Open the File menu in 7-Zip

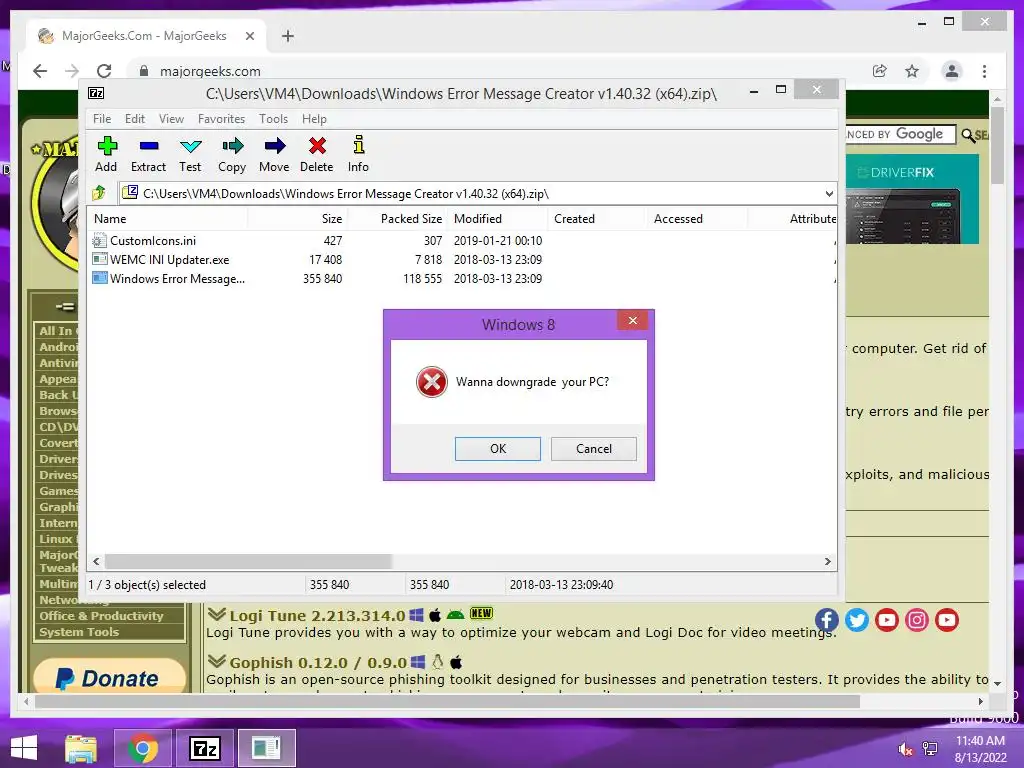[102, 119]
